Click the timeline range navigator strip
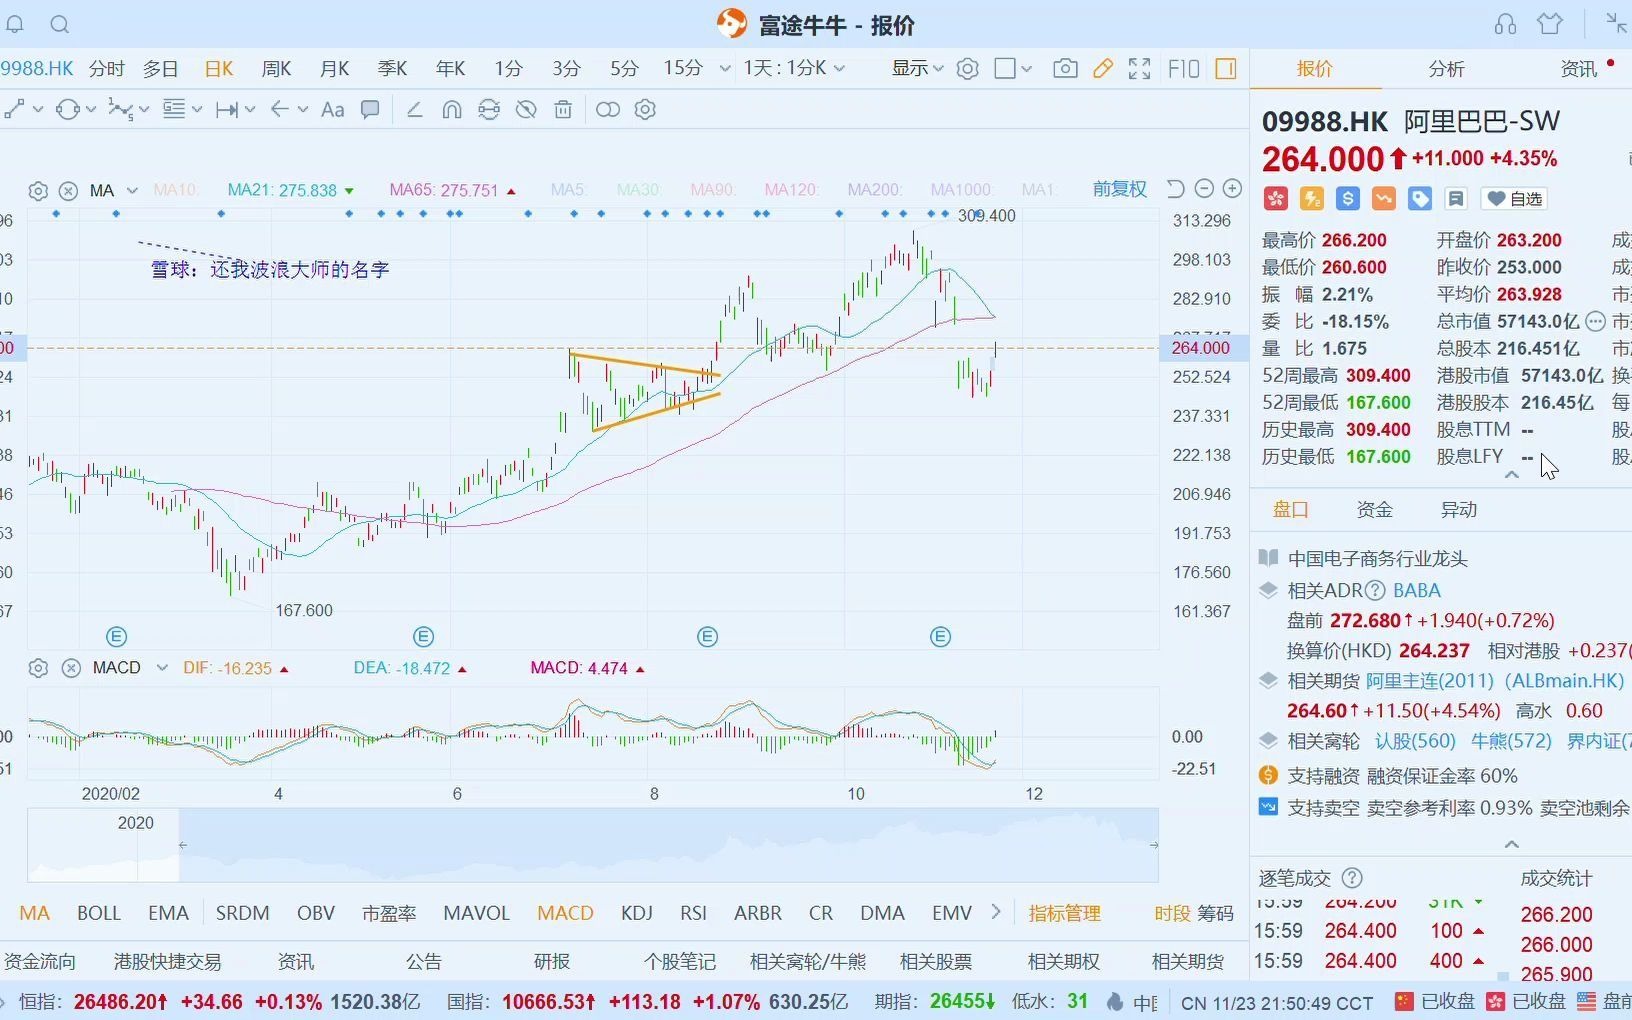The image size is (1632, 1020). point(593,845)
